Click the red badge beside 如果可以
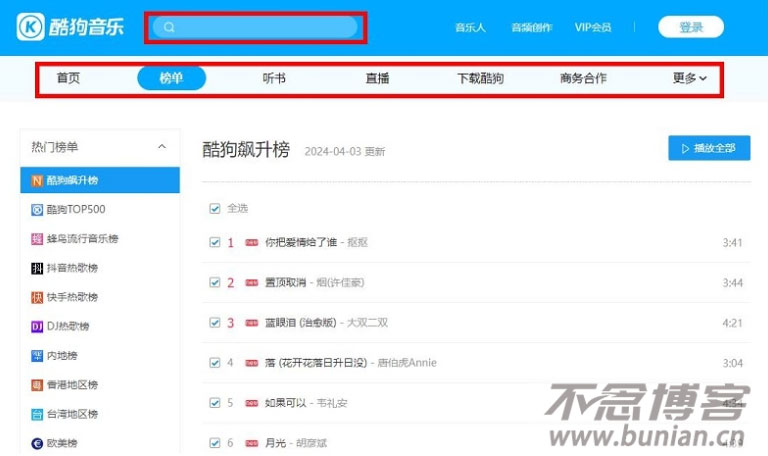The height and width of the screenshot is (456, 768). click(252, 403)
